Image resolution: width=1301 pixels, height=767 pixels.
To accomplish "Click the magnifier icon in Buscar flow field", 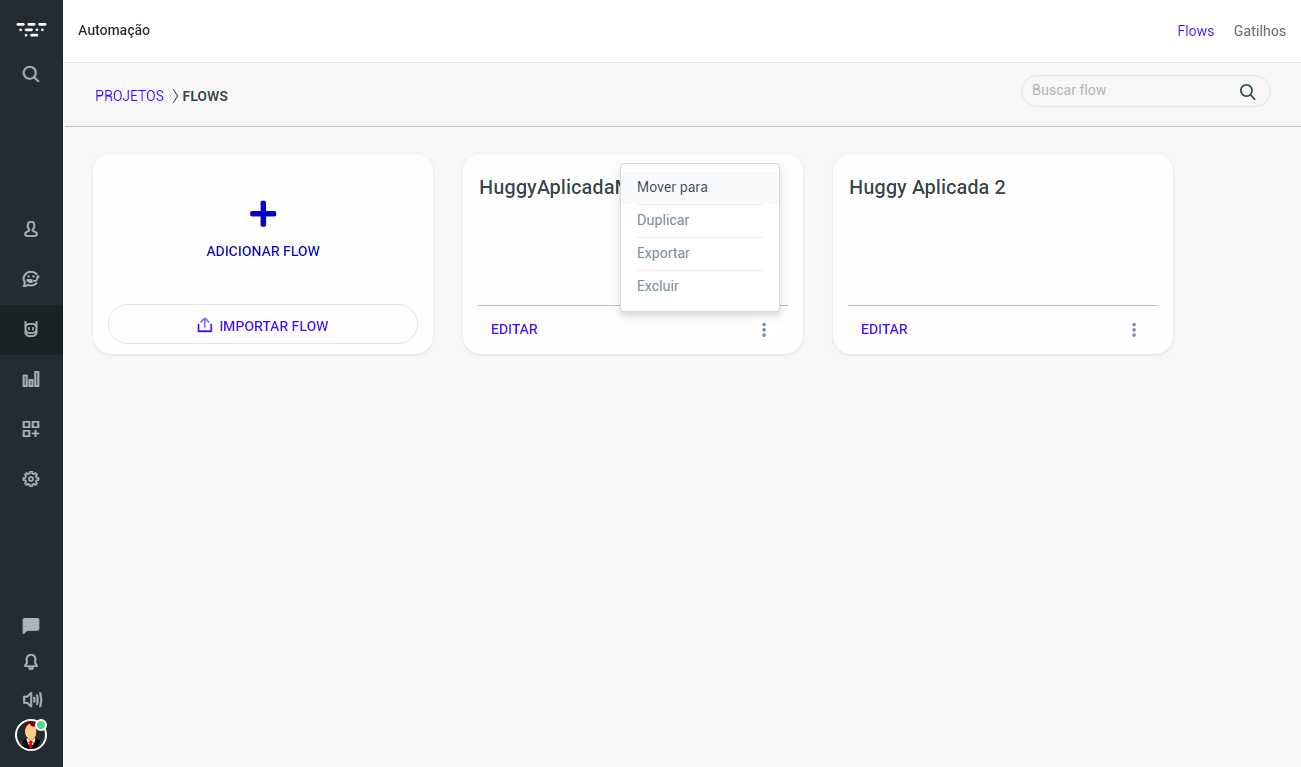I will (x=1247, y=91).
